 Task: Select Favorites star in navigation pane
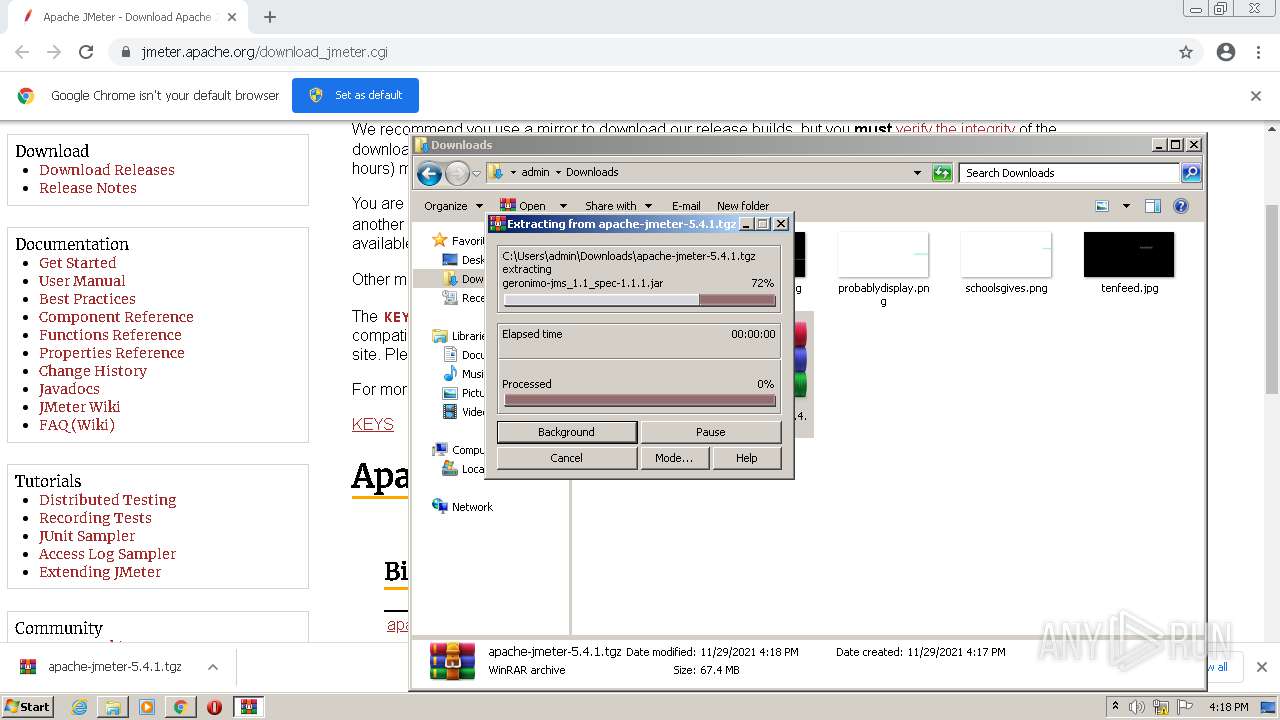coord(439,240)
